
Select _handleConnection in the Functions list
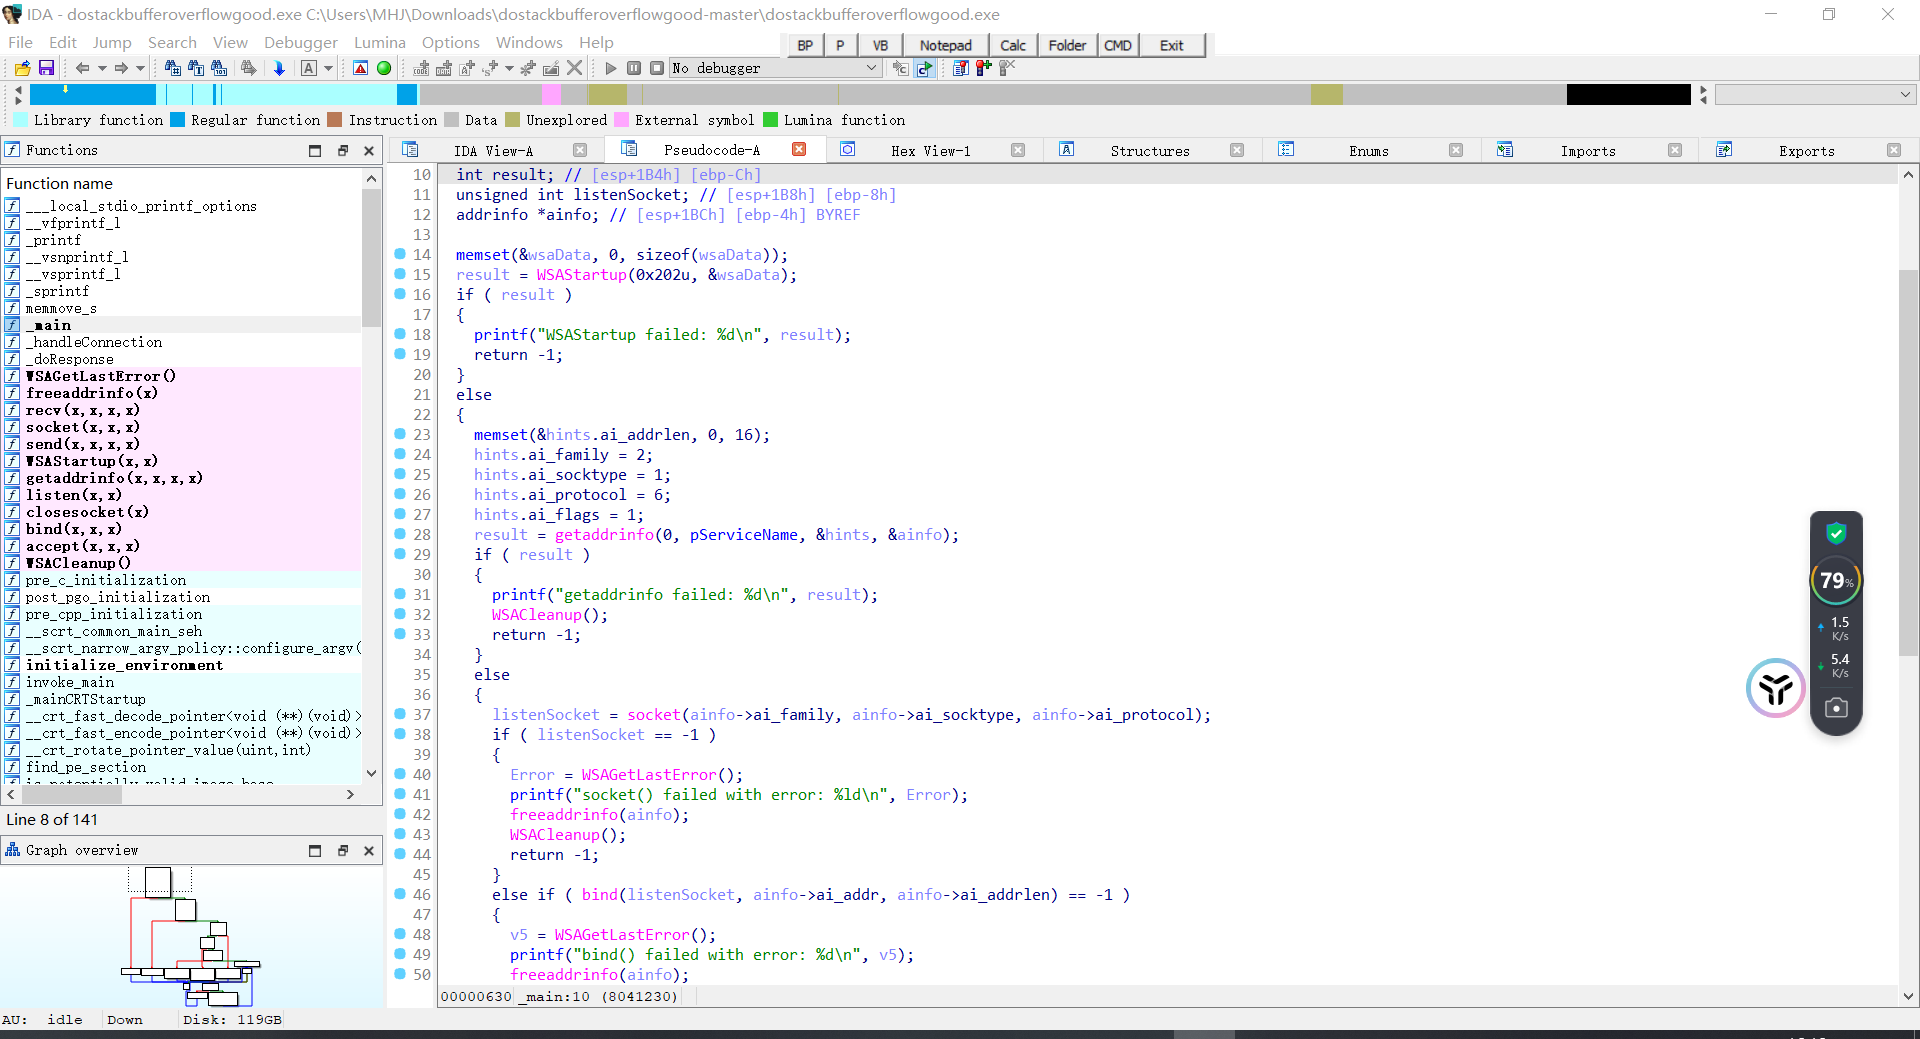tap(94, 342)
